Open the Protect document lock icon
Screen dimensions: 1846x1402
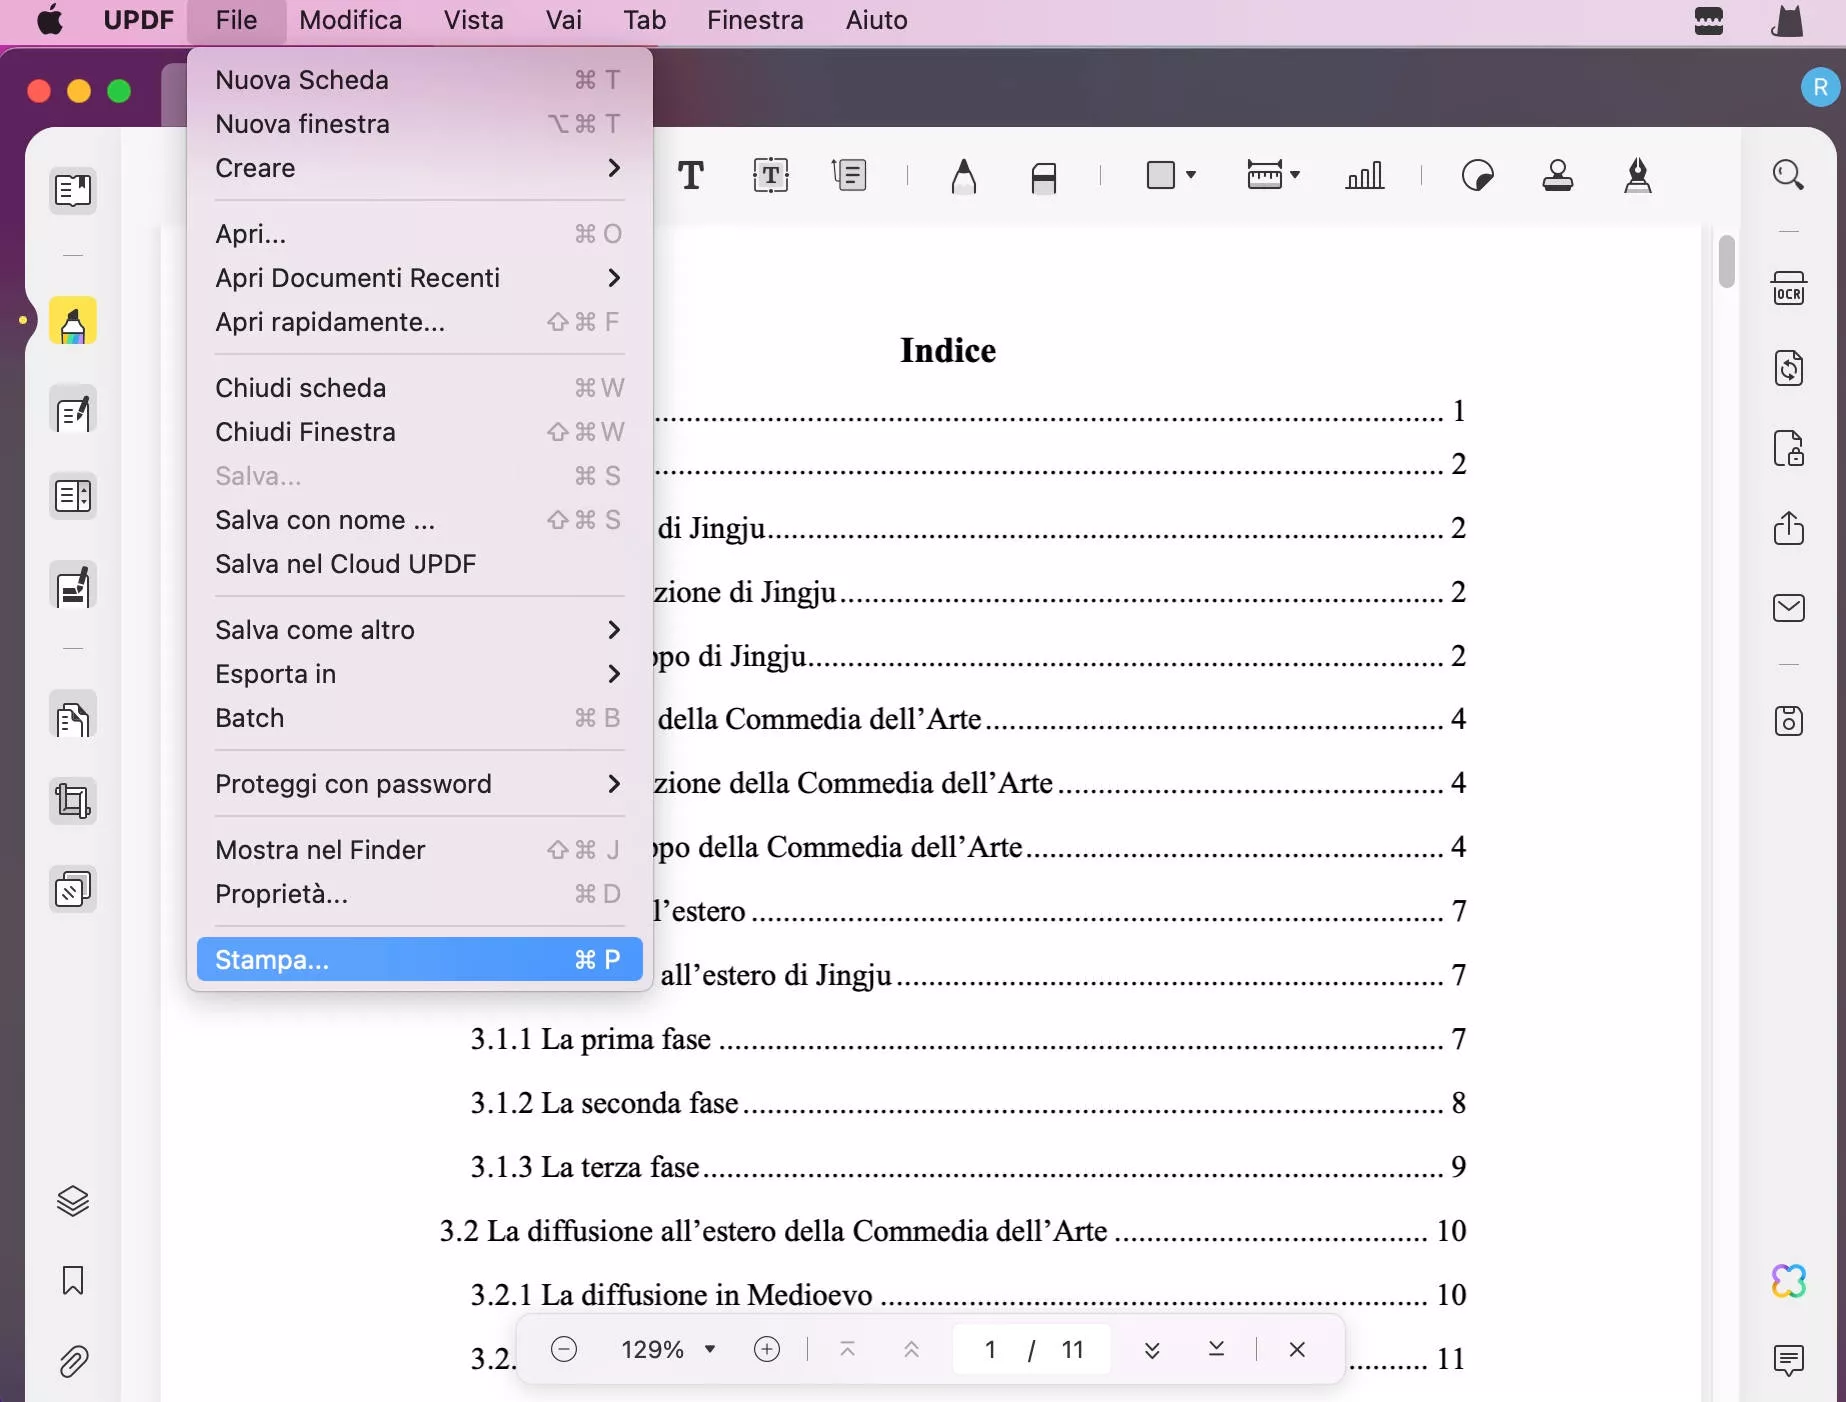(1789, 448)
